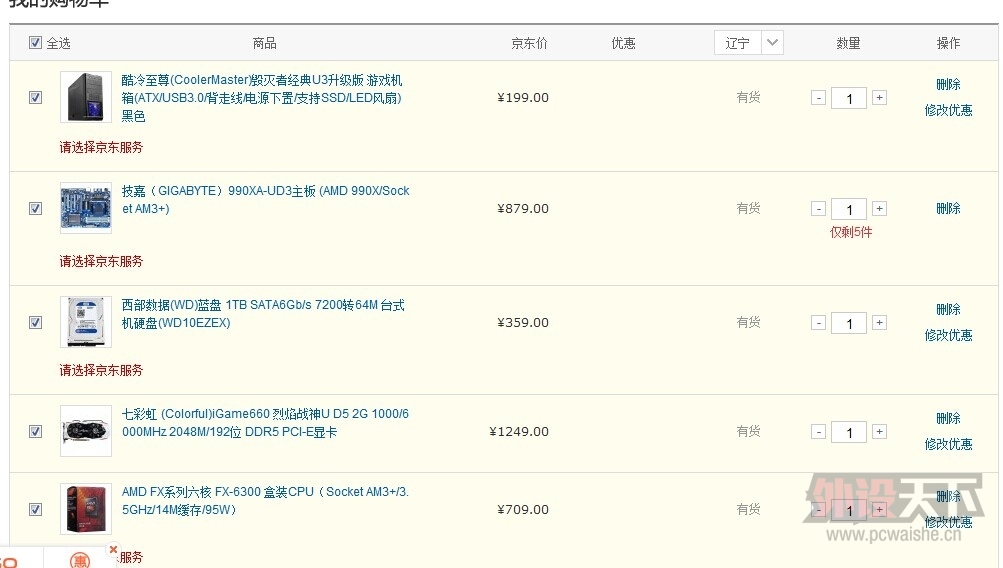This screenshot has height=568, width=1003.
Task: Delete the WD hard drive with 删除
Action: (948, 310)
